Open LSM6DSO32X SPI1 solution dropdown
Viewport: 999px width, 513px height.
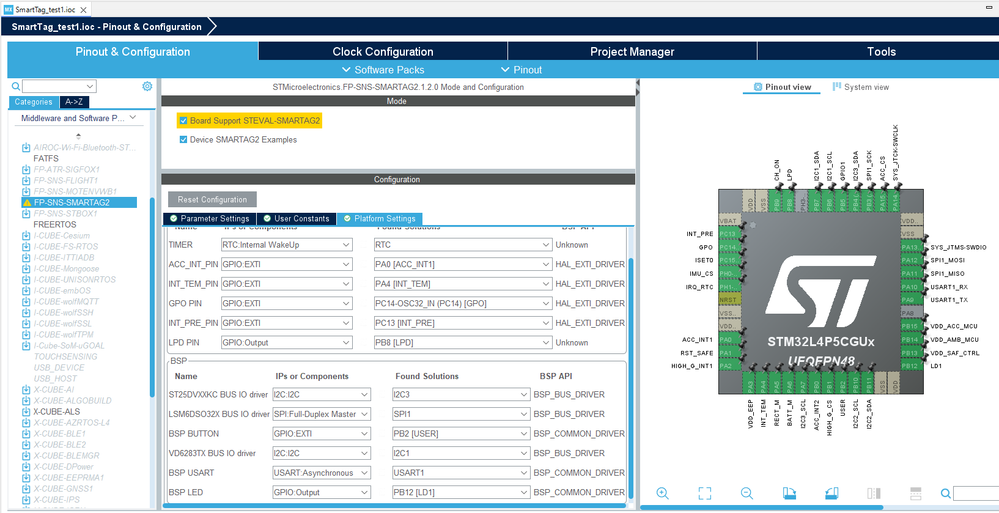point(461,414)
